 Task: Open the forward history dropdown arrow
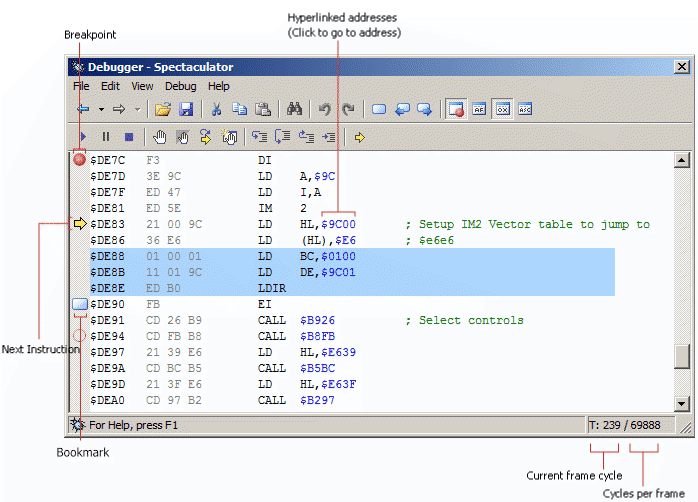pos(137,109)
